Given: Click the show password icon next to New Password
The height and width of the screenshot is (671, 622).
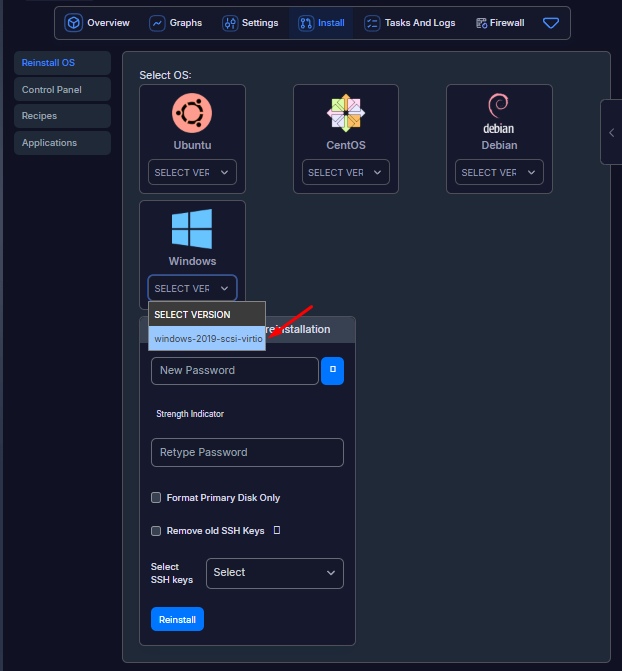Looking at the screenshot, I should point(332,371).
